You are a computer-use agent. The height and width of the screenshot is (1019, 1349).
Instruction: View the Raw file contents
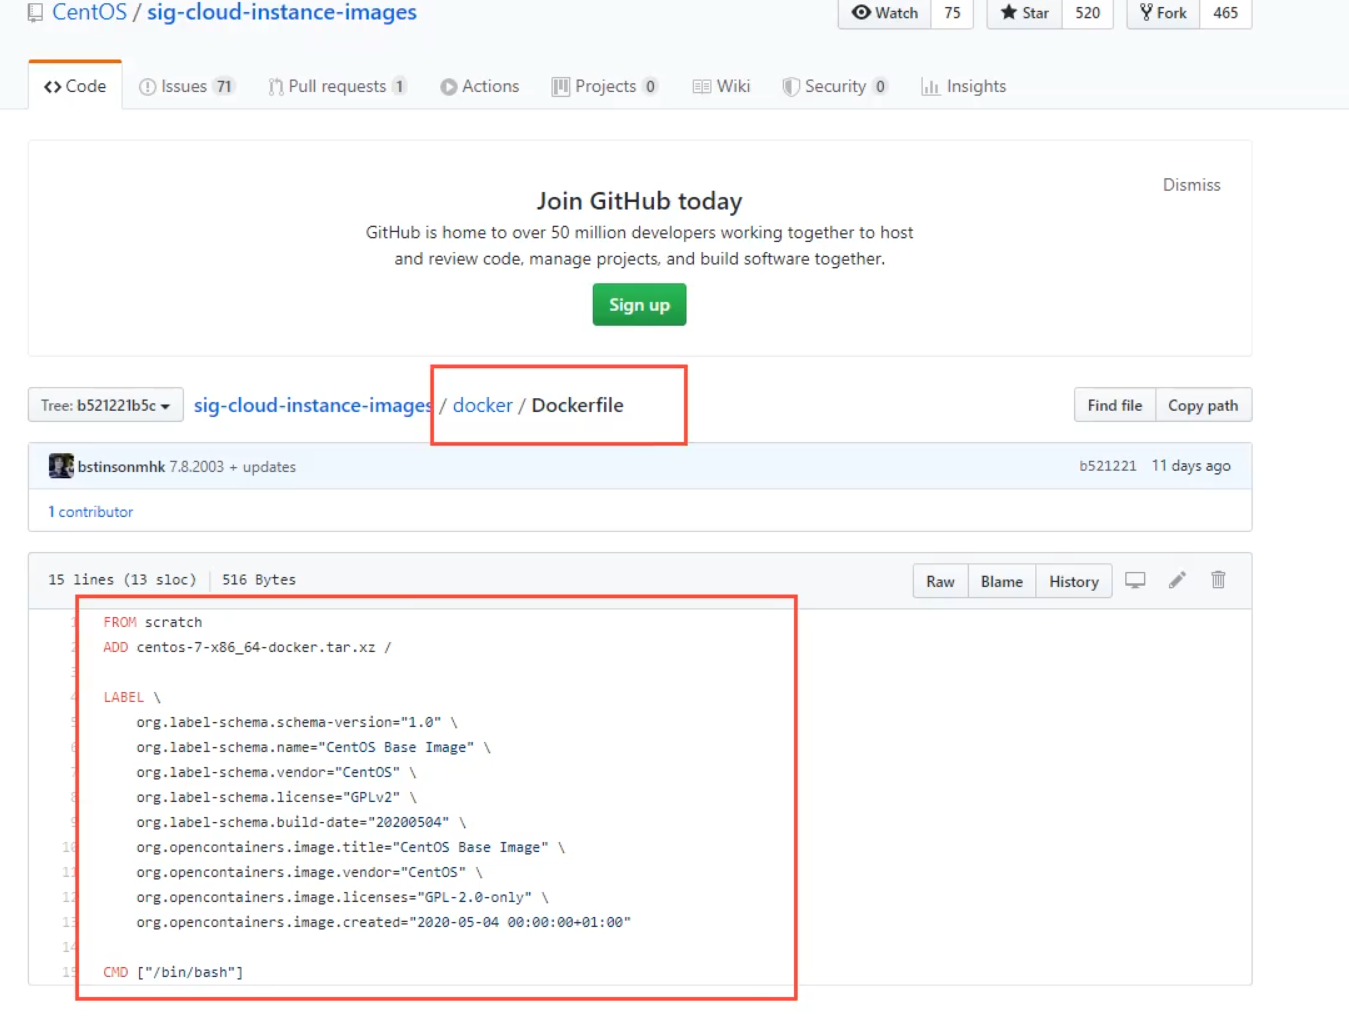pos(940,581)
